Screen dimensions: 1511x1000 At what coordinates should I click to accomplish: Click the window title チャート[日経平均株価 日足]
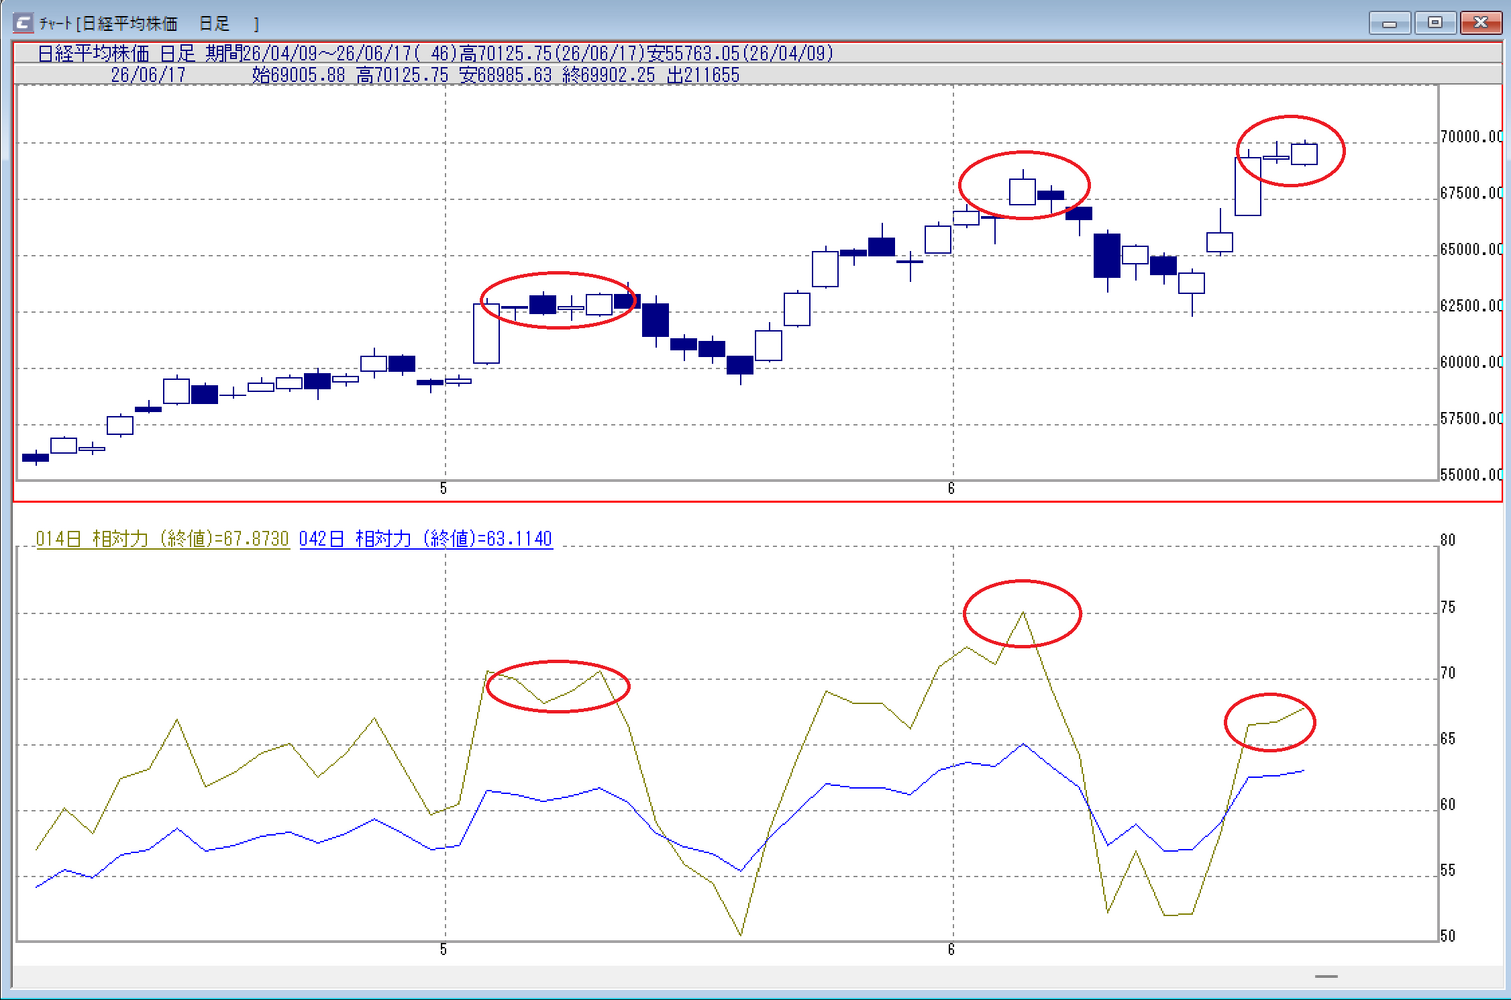pyautogui.click(x=150, y=23)
